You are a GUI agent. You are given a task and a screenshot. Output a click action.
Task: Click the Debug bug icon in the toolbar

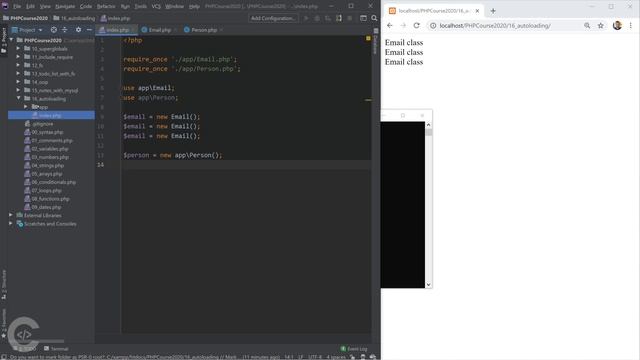(317, 18)
